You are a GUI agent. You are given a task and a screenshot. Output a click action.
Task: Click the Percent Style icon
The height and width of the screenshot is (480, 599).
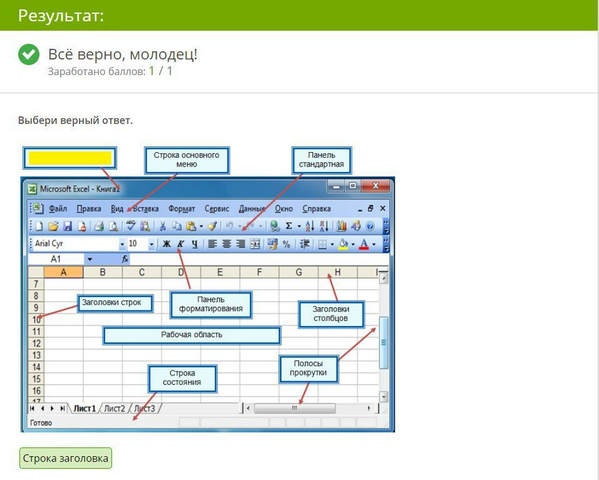(x=286, y=244)
